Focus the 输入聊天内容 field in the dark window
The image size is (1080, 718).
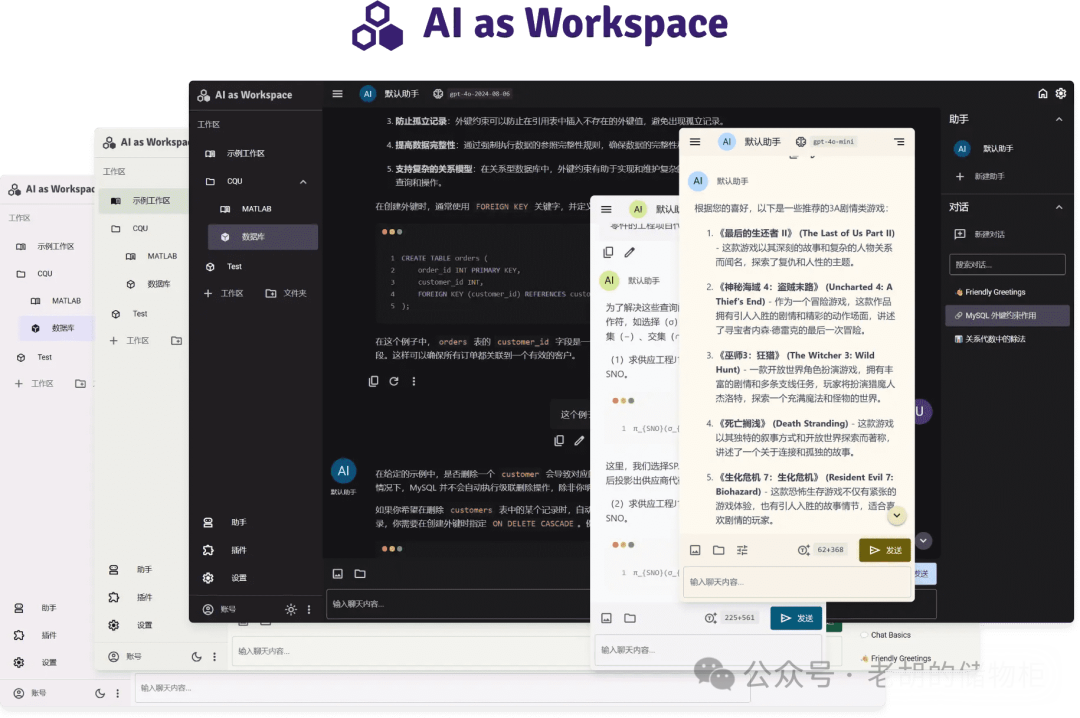point(458,604)
